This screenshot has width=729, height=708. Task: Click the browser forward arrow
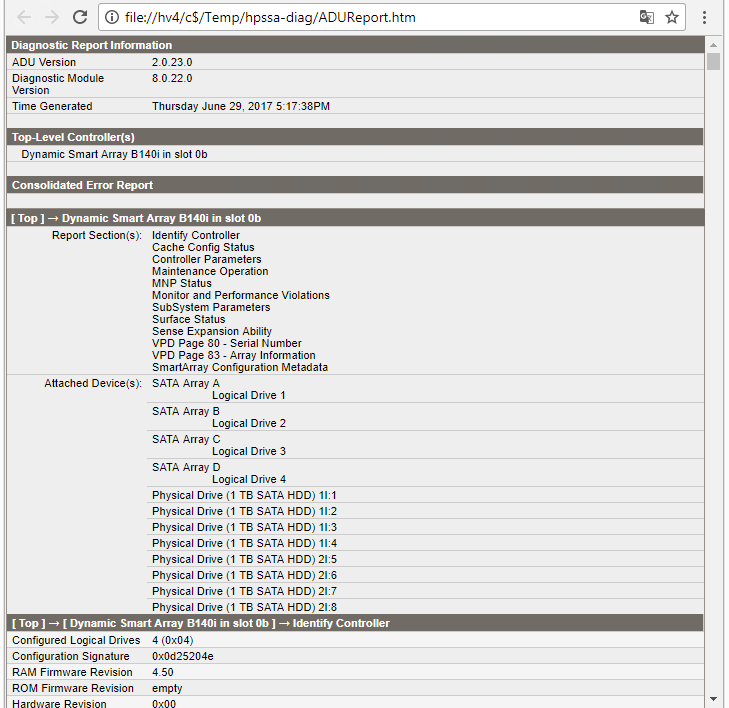(52, 17)
